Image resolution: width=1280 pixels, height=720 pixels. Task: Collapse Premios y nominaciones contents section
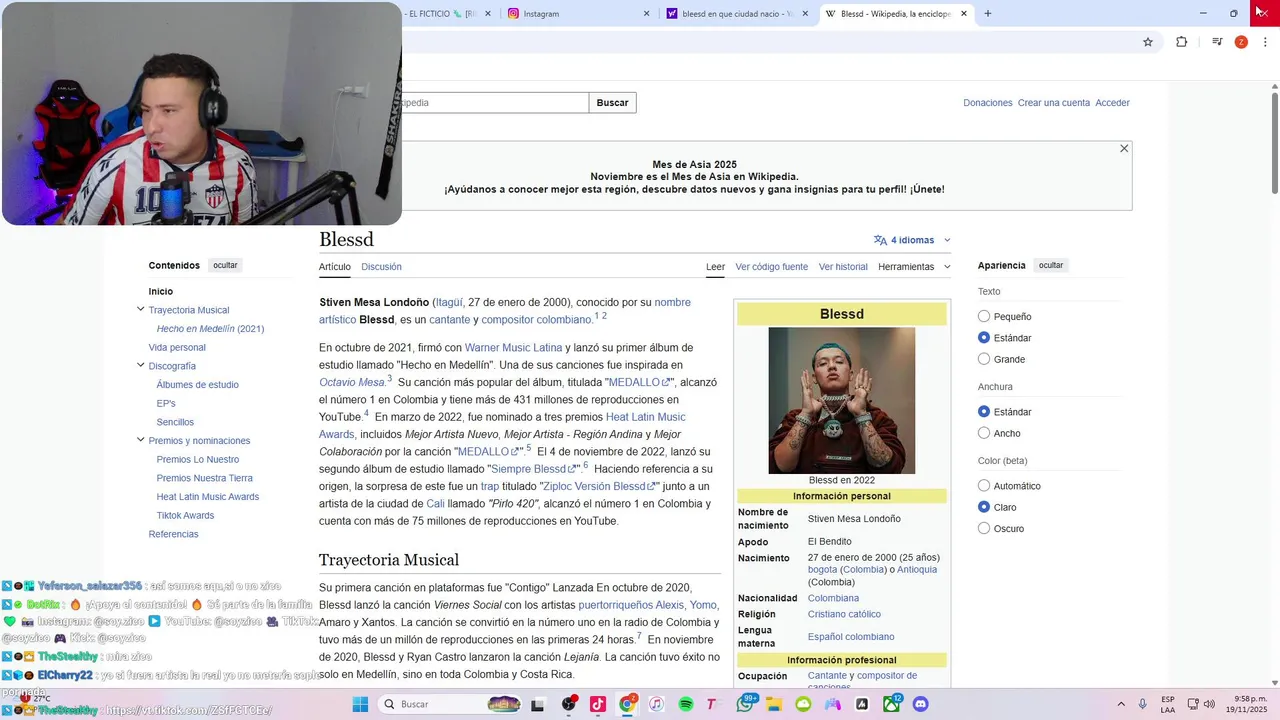point(141,440)
